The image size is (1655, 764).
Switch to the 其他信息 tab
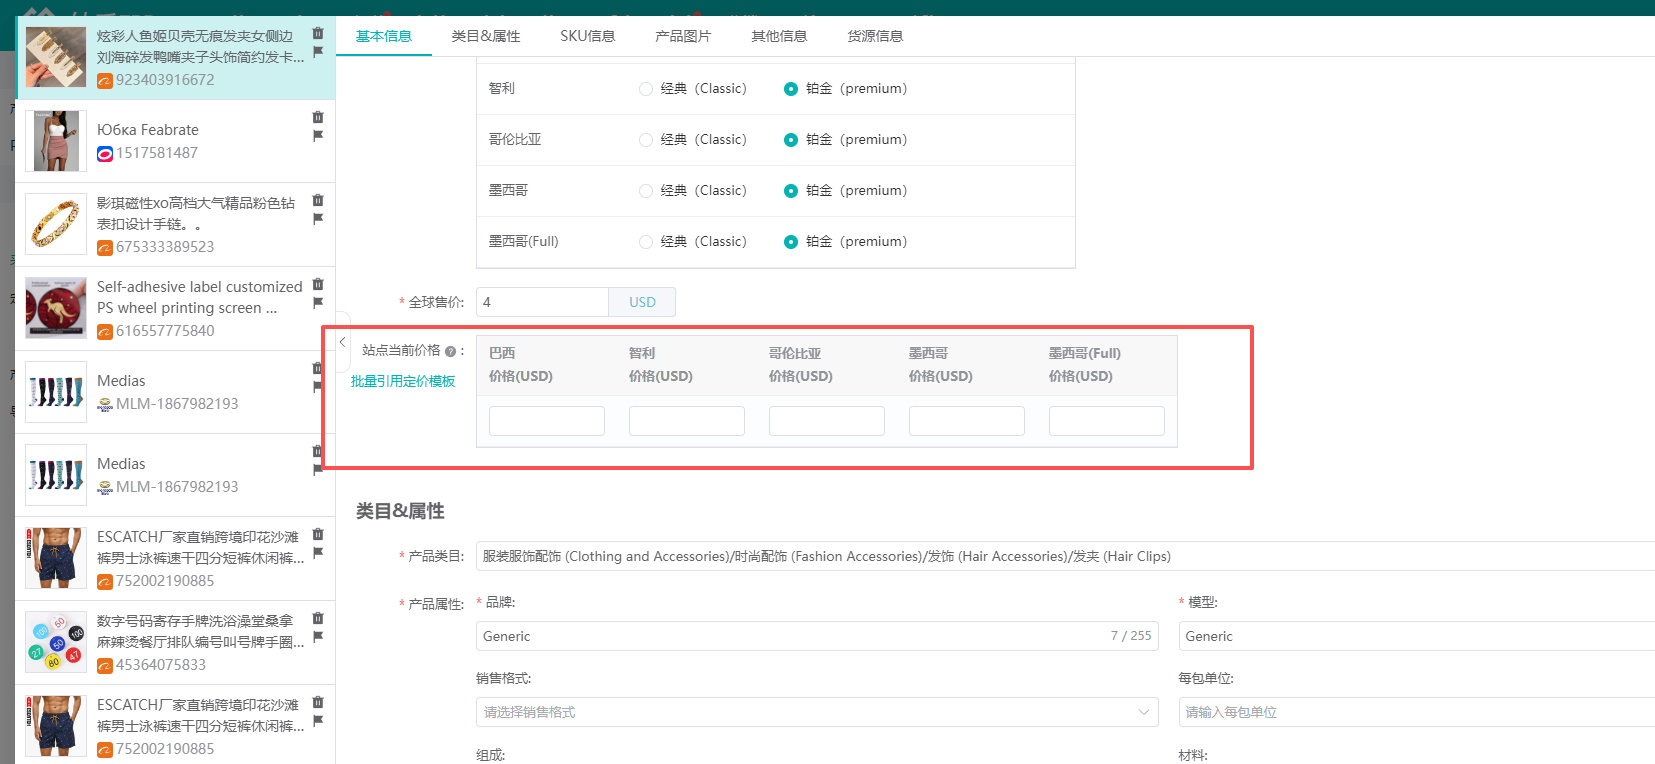click(779, 36)
